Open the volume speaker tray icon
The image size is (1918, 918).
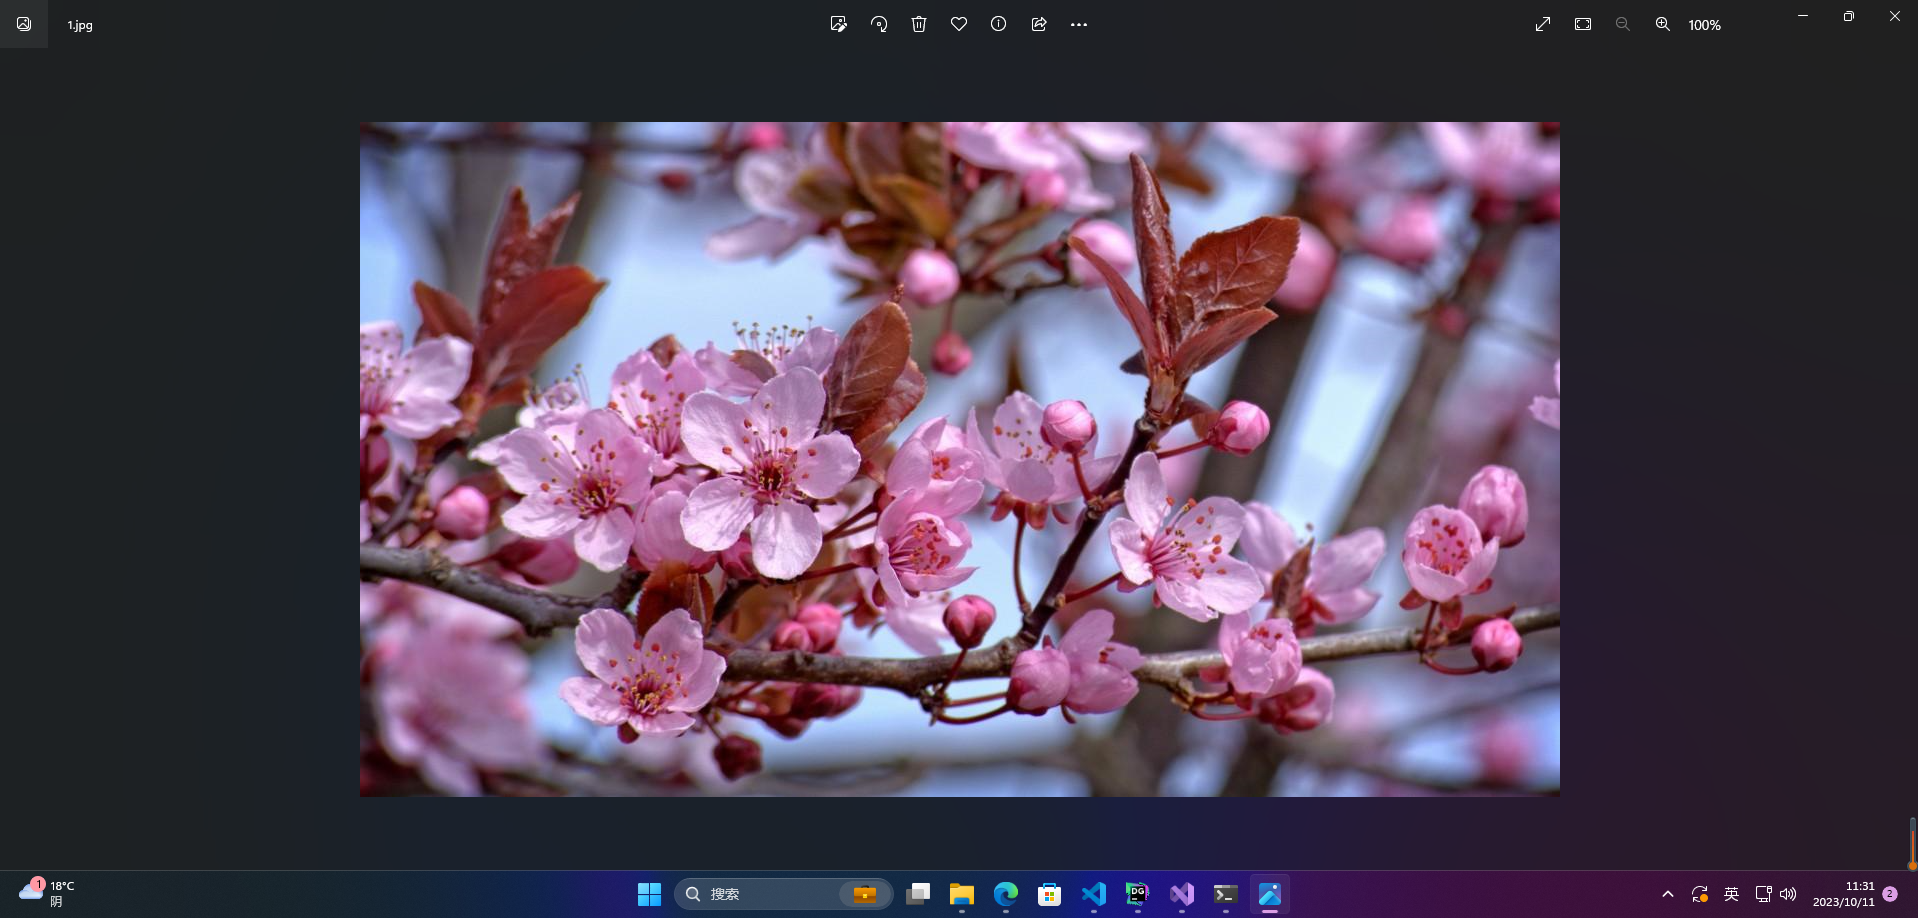pos(1788,894)
